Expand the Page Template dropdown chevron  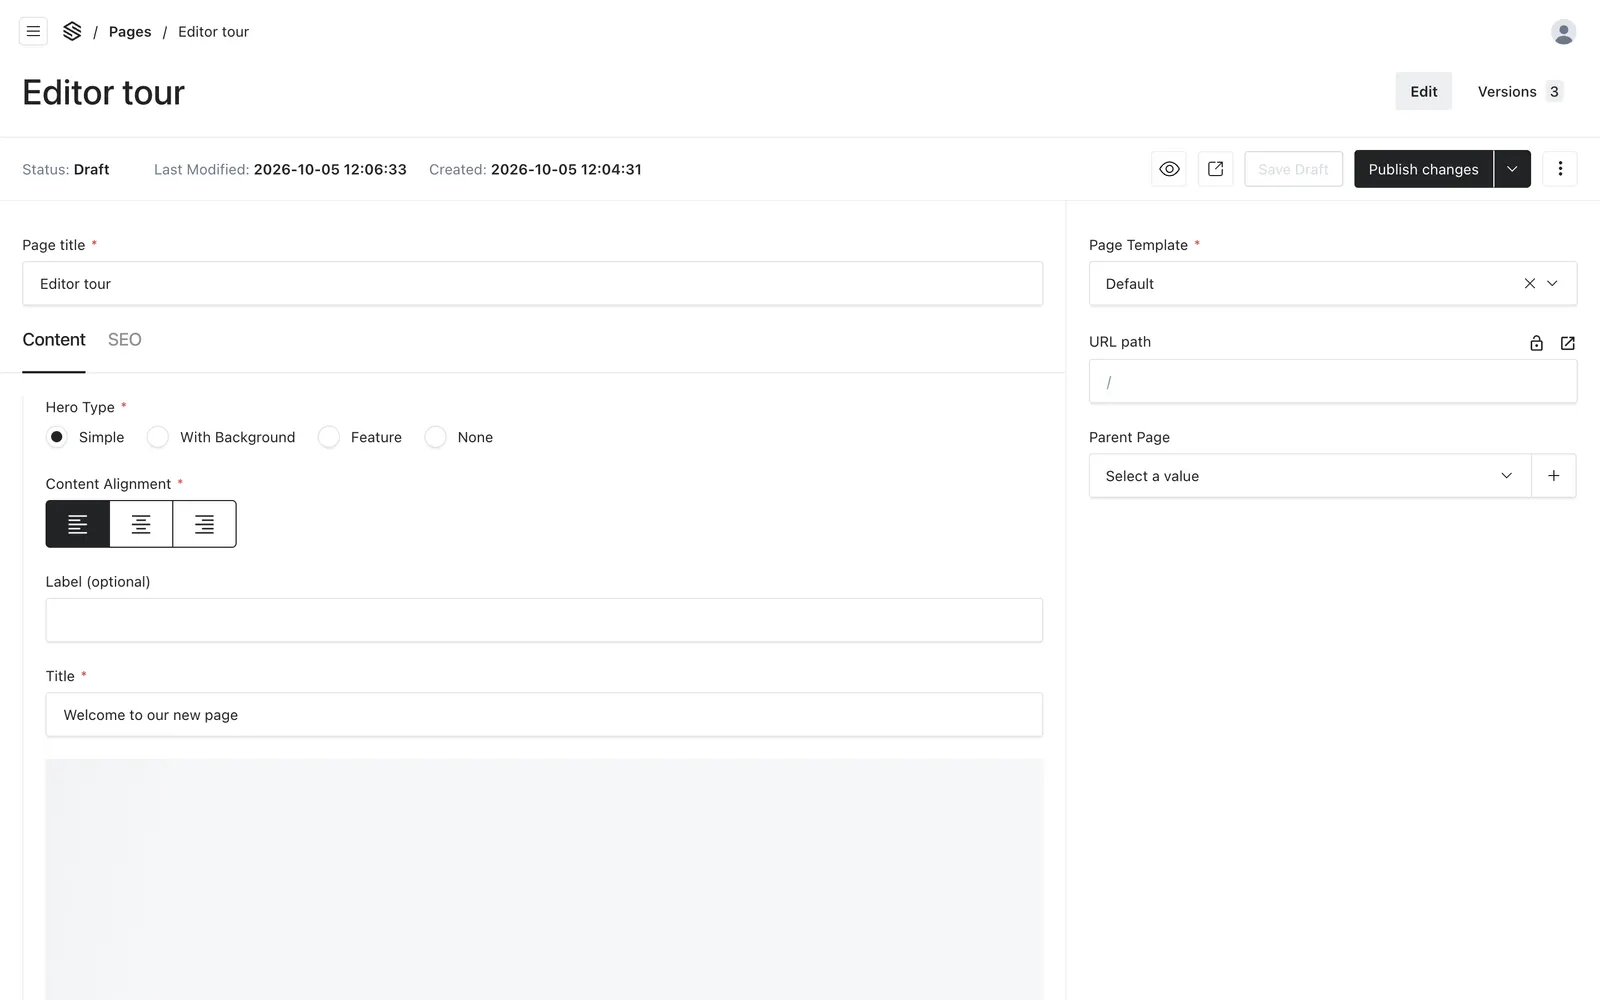click(1552, 284)
